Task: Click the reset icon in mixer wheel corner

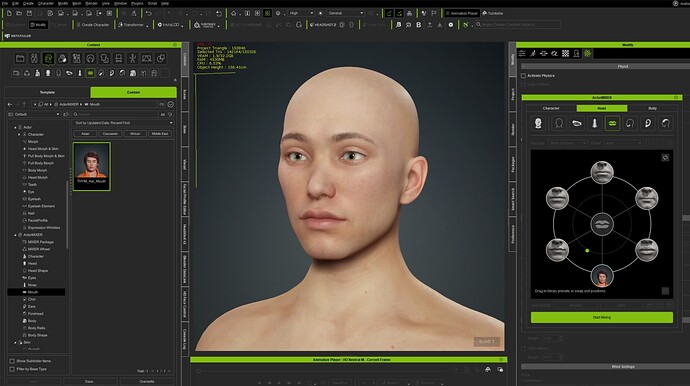Action: pyautogui.click(x=665, y=158)
